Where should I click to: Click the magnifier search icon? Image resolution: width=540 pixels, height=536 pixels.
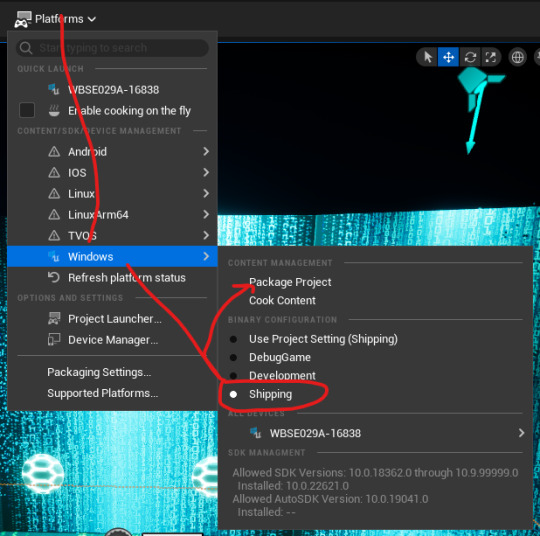tap(26, 48)
